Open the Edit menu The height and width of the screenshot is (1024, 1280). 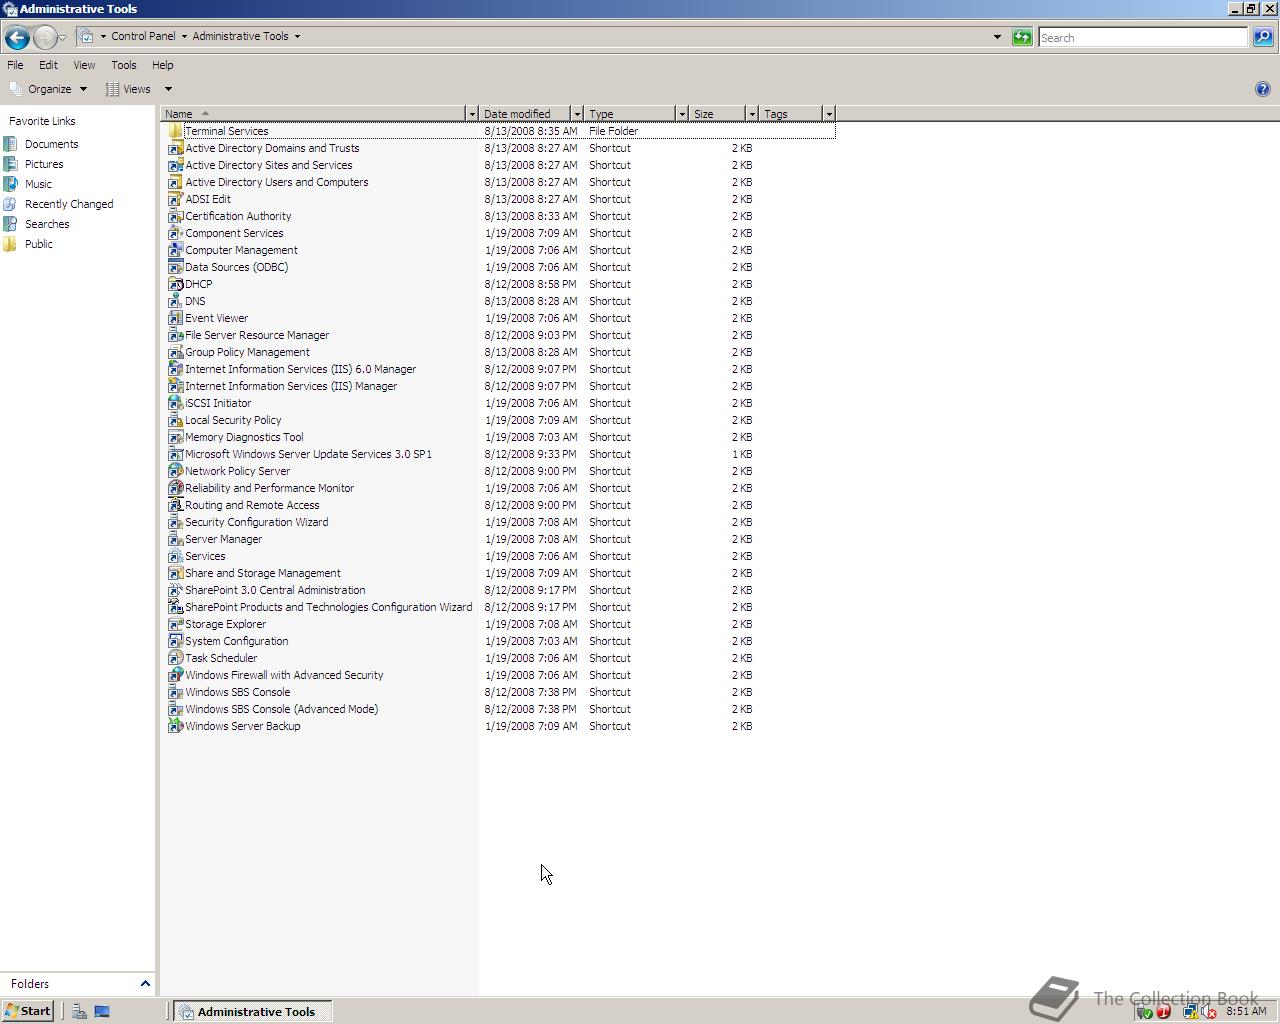(x=48, y=65)
